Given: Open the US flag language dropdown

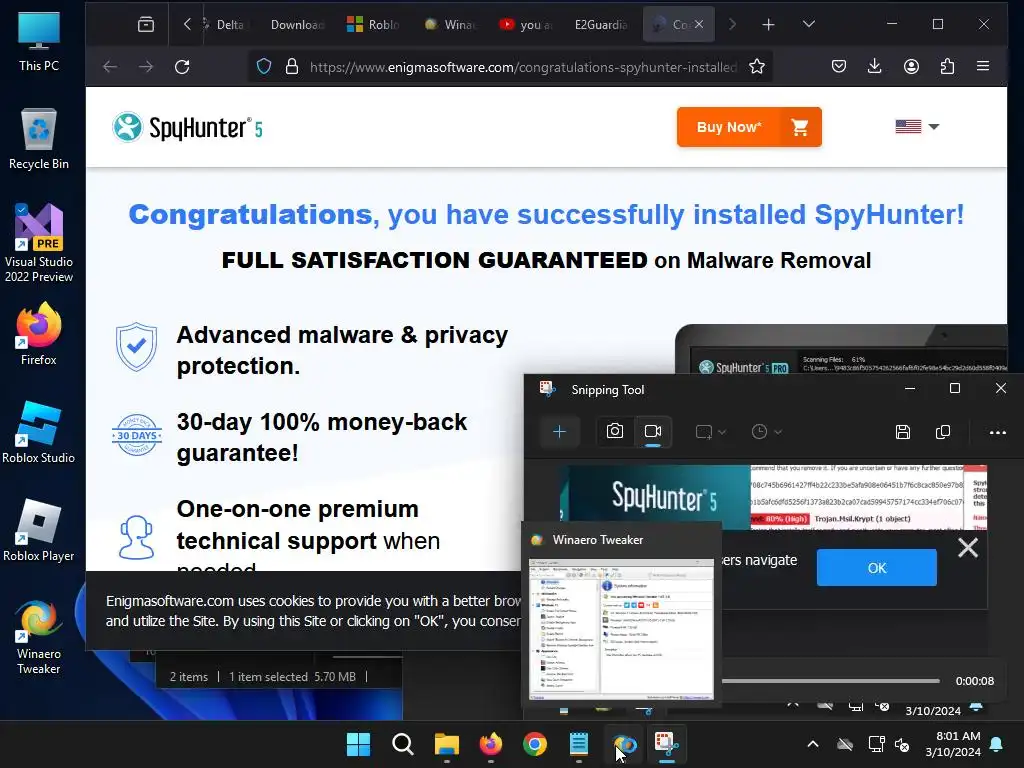Looking at the screenshot, I should [x=917, y=126].
